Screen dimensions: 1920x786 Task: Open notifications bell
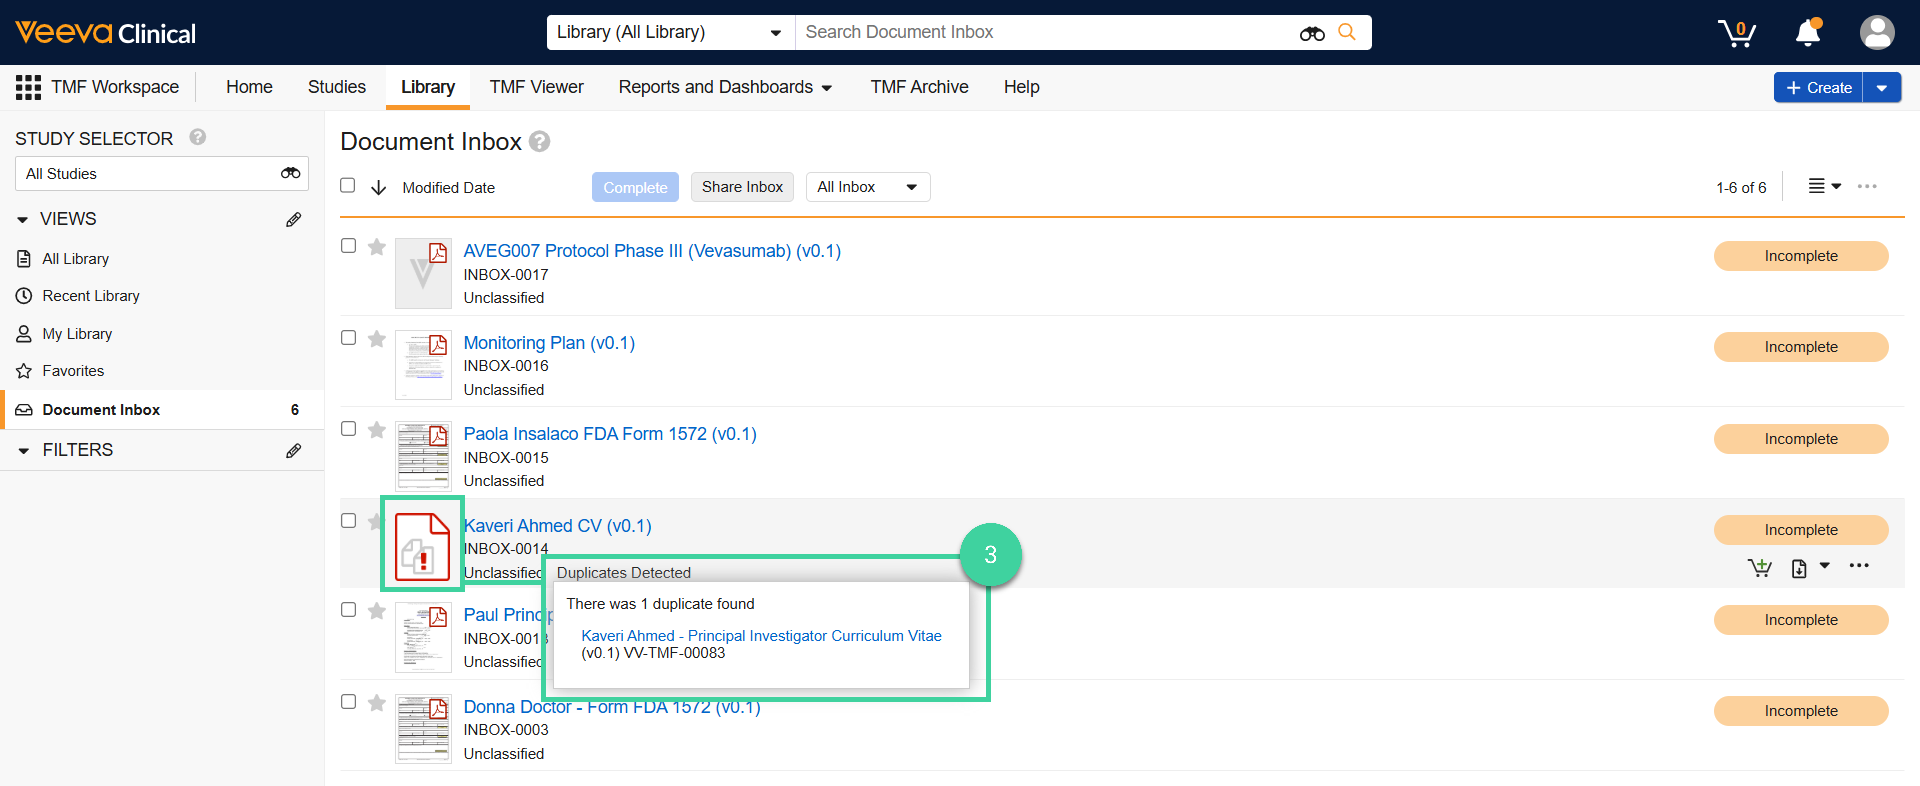1808,32
